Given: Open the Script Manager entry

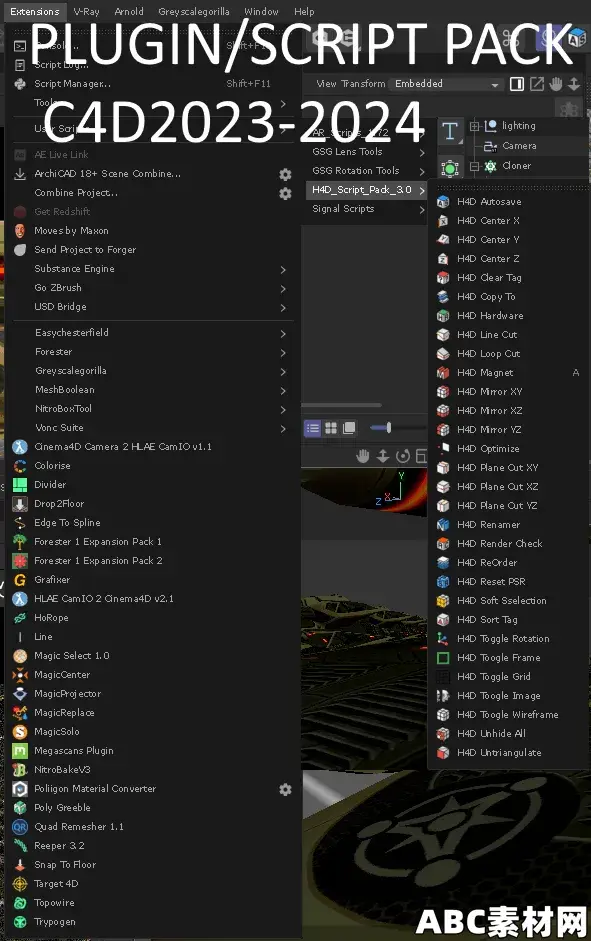Looking at the screenshot, I should click(72, 84).
